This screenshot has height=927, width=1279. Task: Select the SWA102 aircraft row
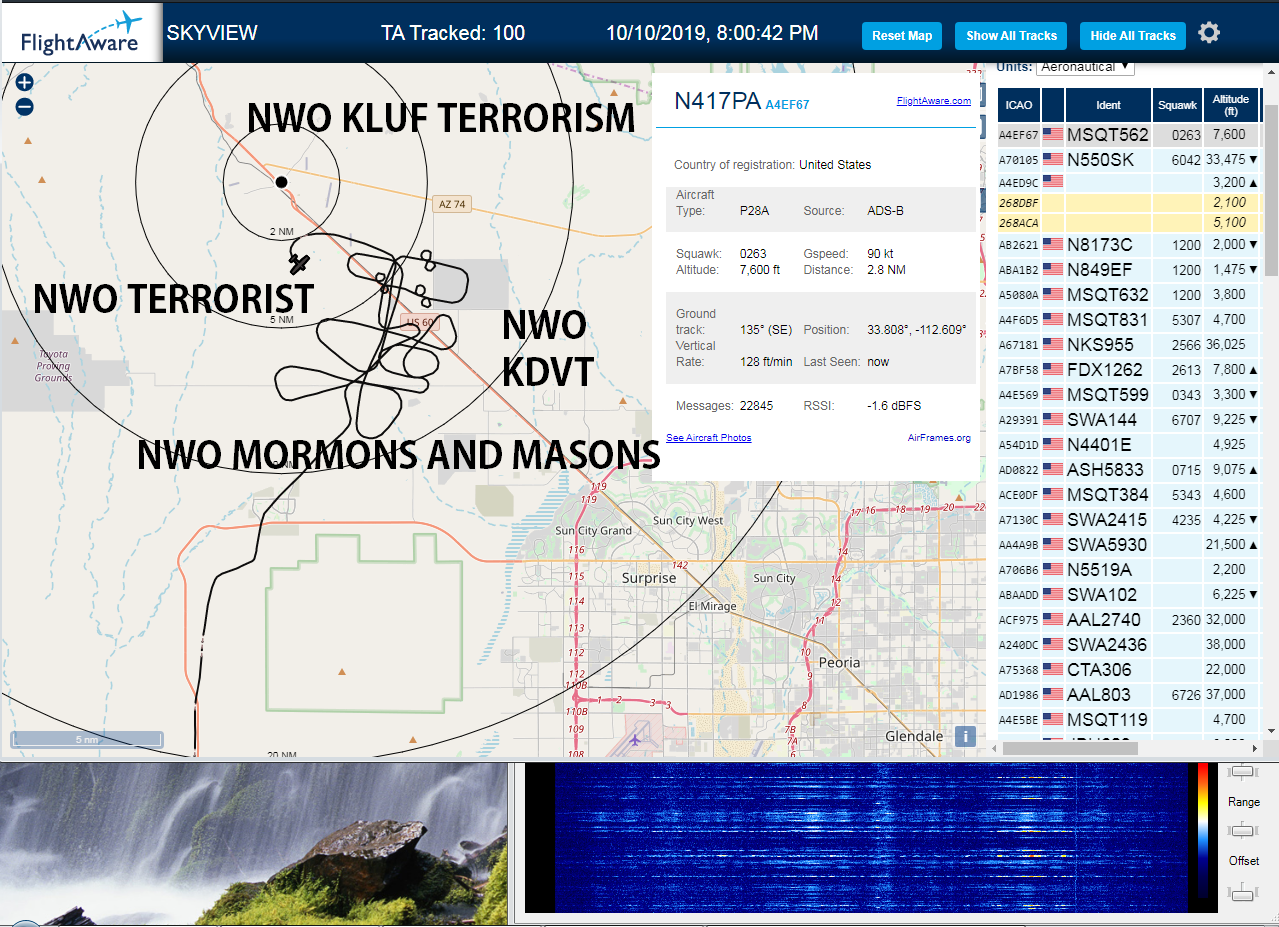[1129, 594]
